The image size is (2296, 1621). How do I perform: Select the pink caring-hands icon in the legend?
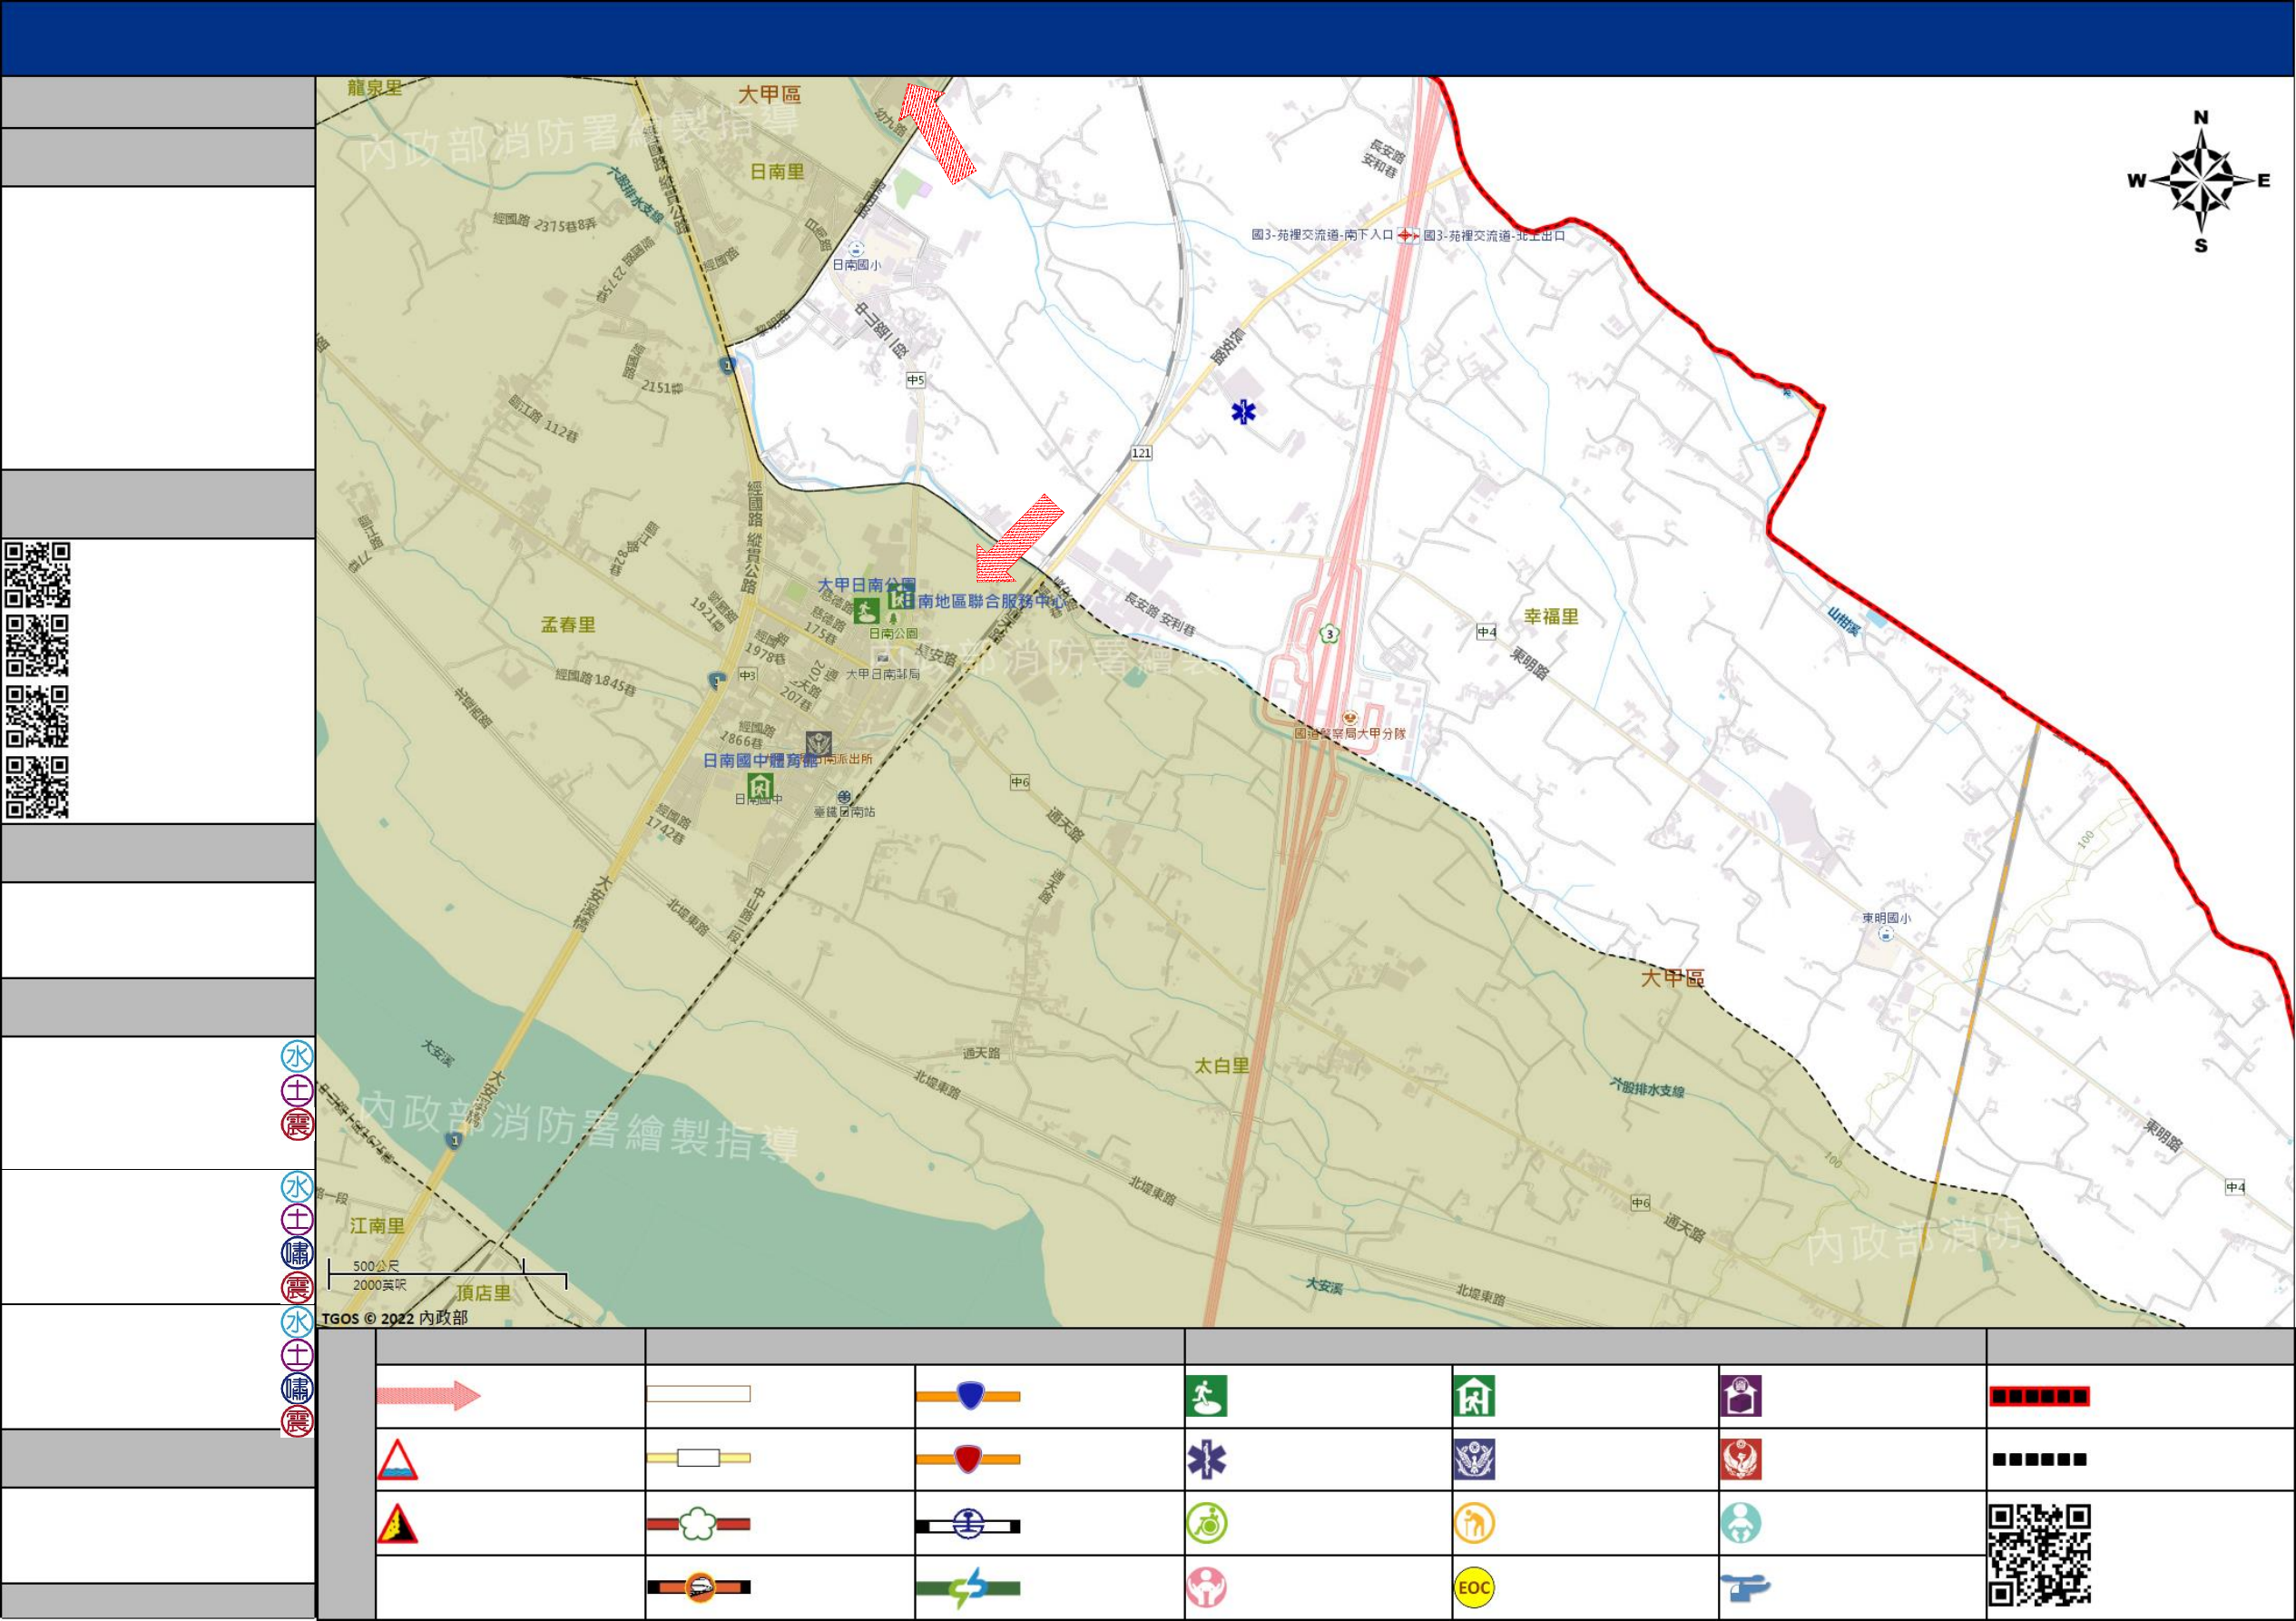[x=1206, y=1588]
